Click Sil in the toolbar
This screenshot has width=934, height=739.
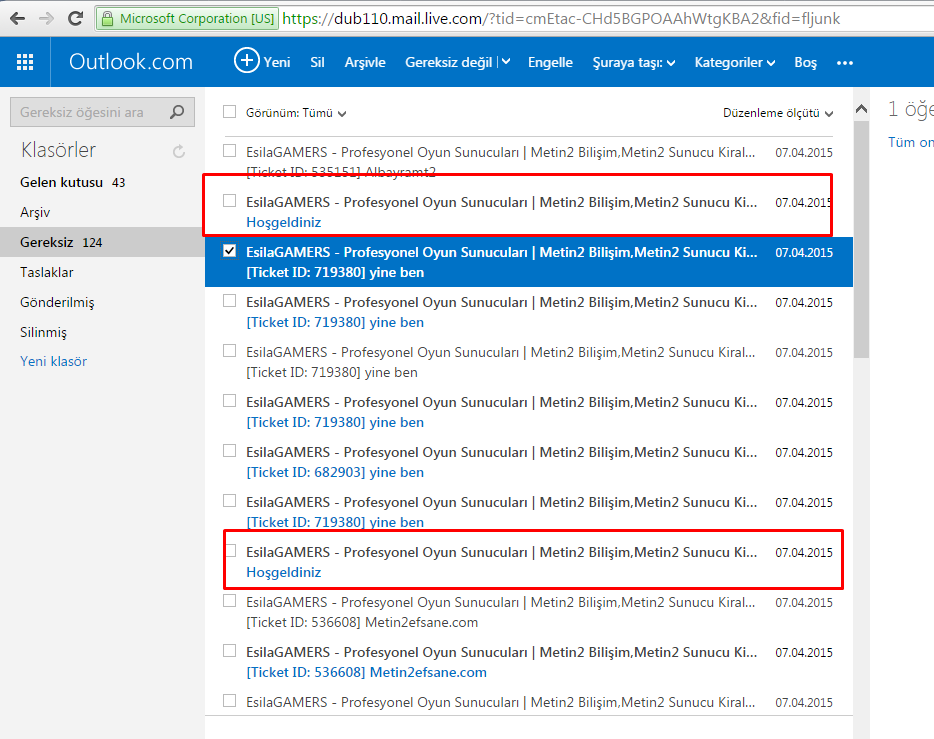[317, 63]
